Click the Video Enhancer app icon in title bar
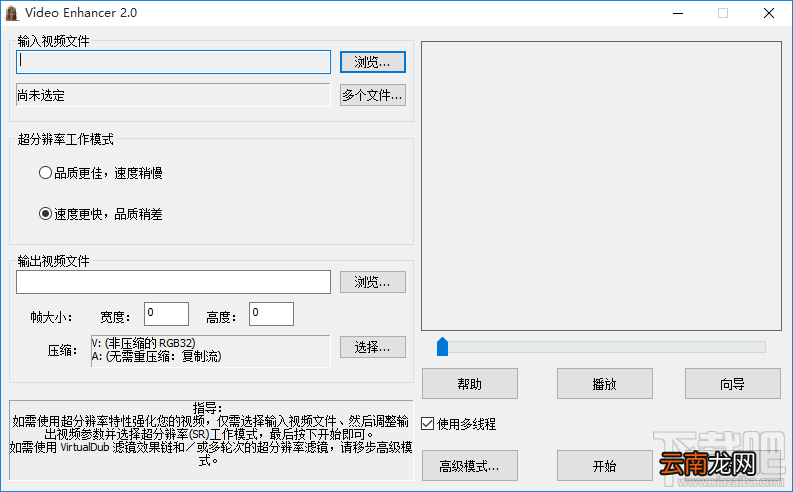This screenshot has height=492, width=793. pyautogui.click(x=12, y=13)
